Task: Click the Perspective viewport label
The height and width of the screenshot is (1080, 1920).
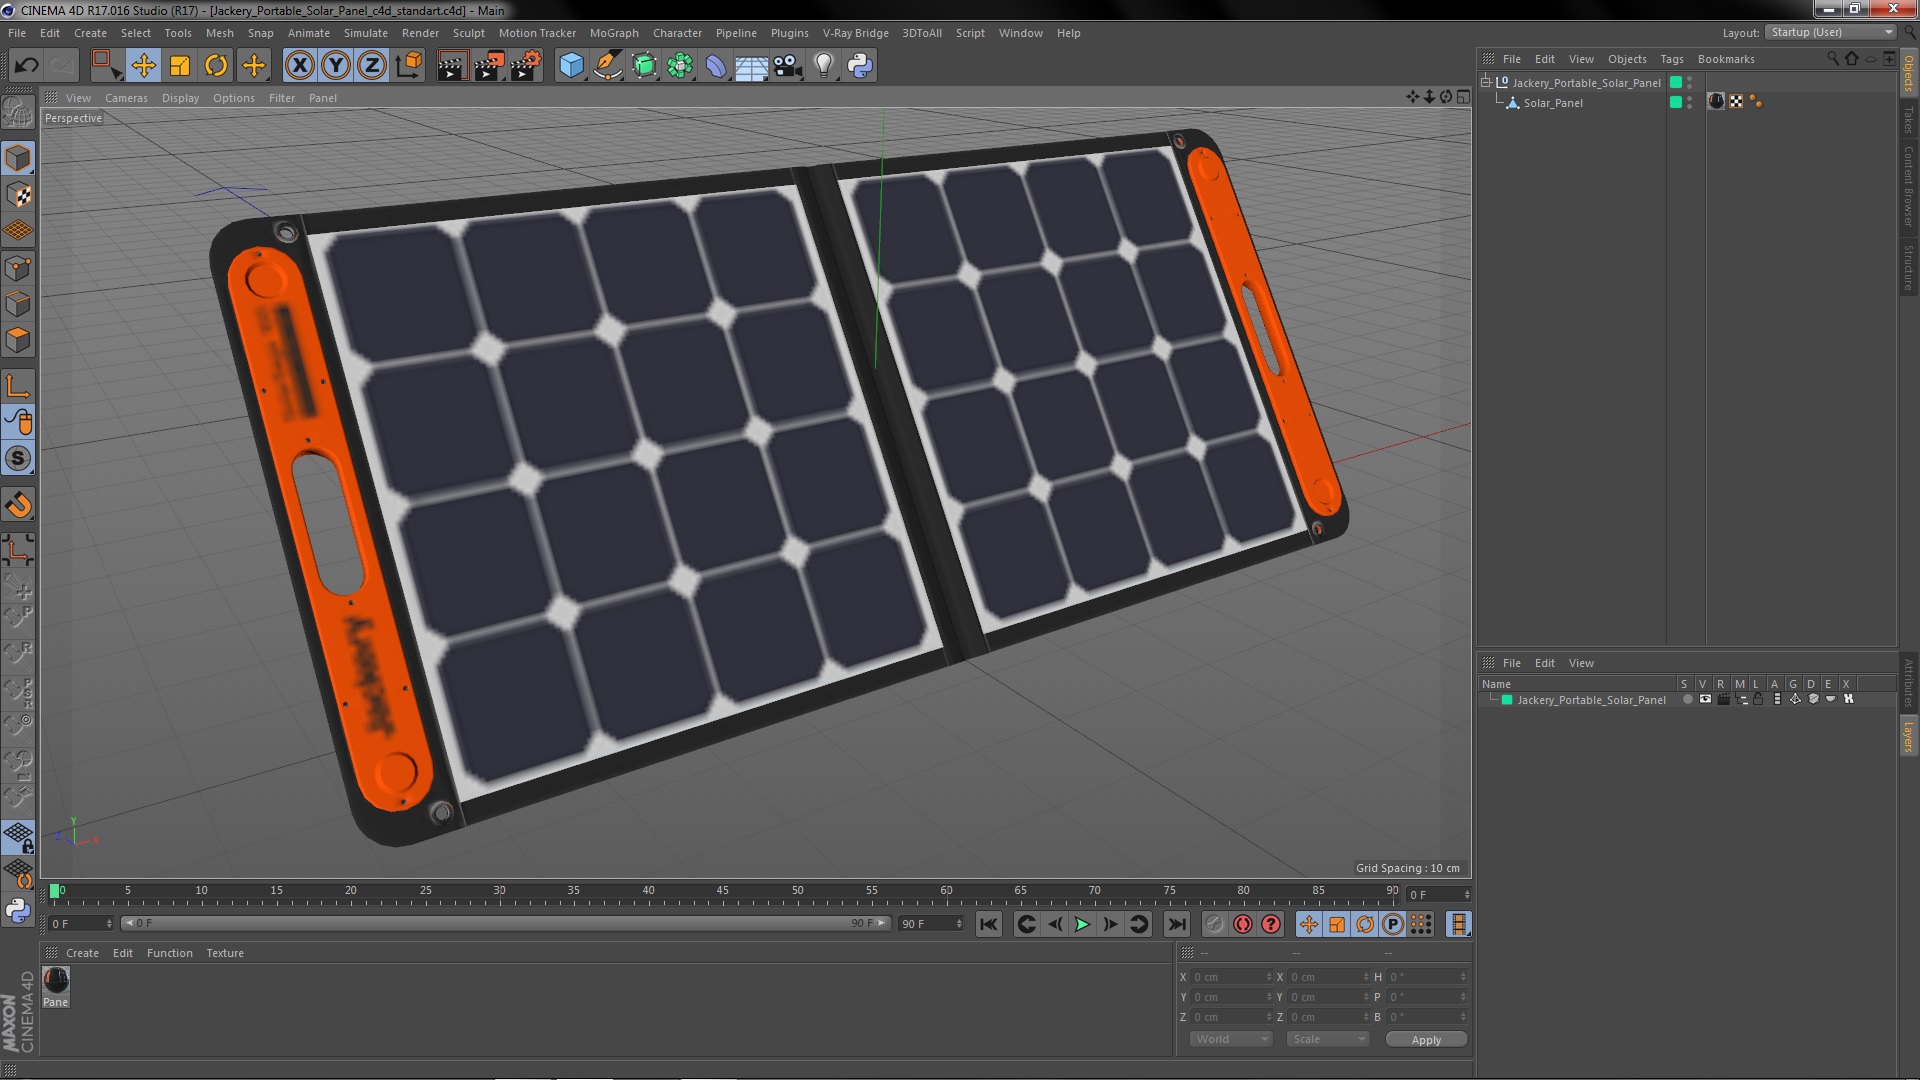Action: pyautogui.click(x=73, y=117)
